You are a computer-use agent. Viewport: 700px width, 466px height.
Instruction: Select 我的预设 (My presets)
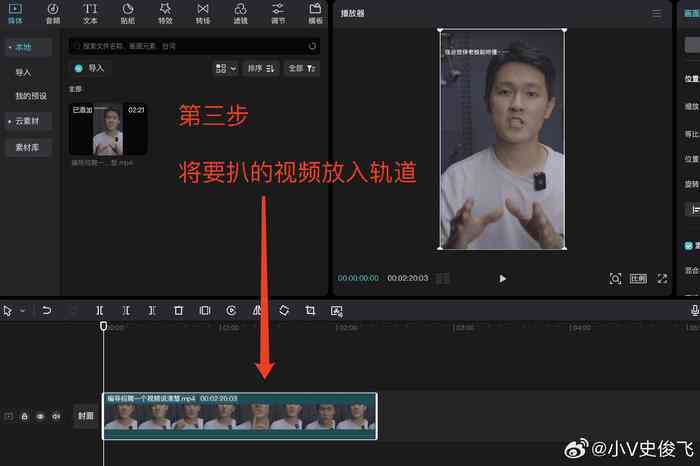coord(31,96)
